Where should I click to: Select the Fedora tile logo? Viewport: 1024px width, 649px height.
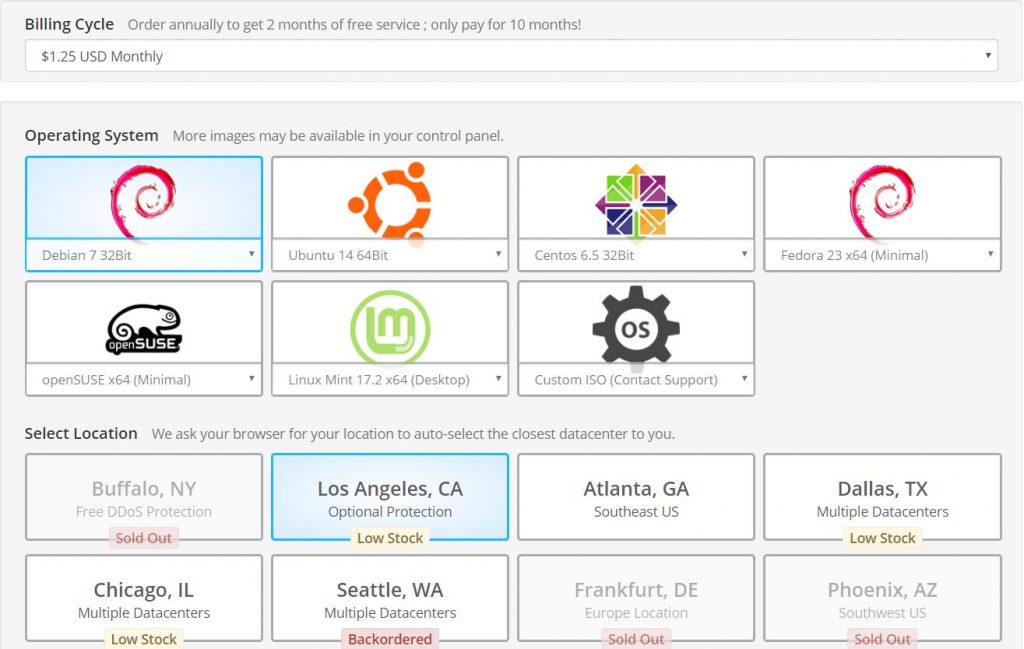[882, 200]
